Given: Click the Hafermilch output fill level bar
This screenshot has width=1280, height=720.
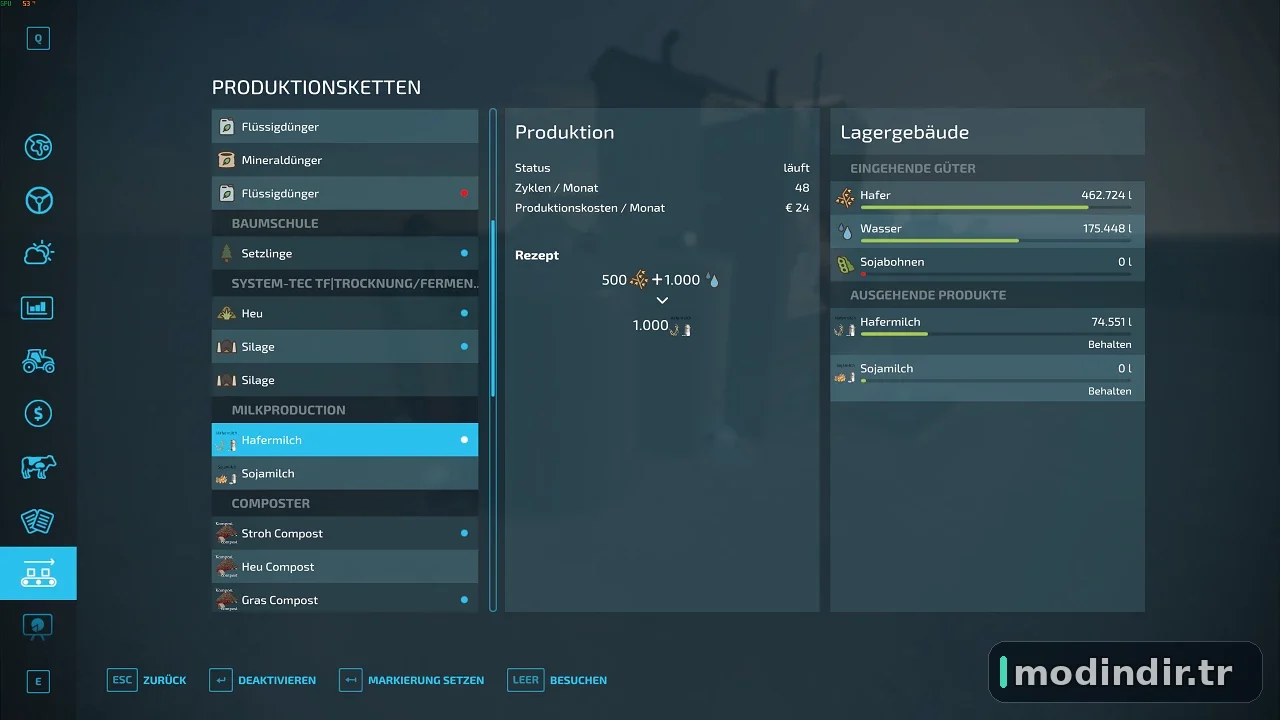Looking at the screenshot, I should (x=996, y=334).
